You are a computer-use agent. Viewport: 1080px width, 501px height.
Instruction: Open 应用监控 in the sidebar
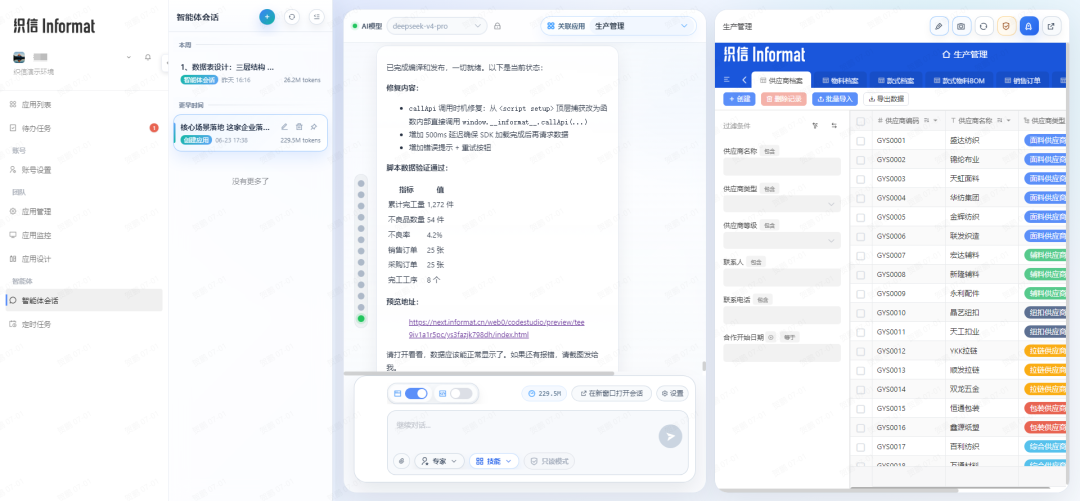(x=84, y=235)
